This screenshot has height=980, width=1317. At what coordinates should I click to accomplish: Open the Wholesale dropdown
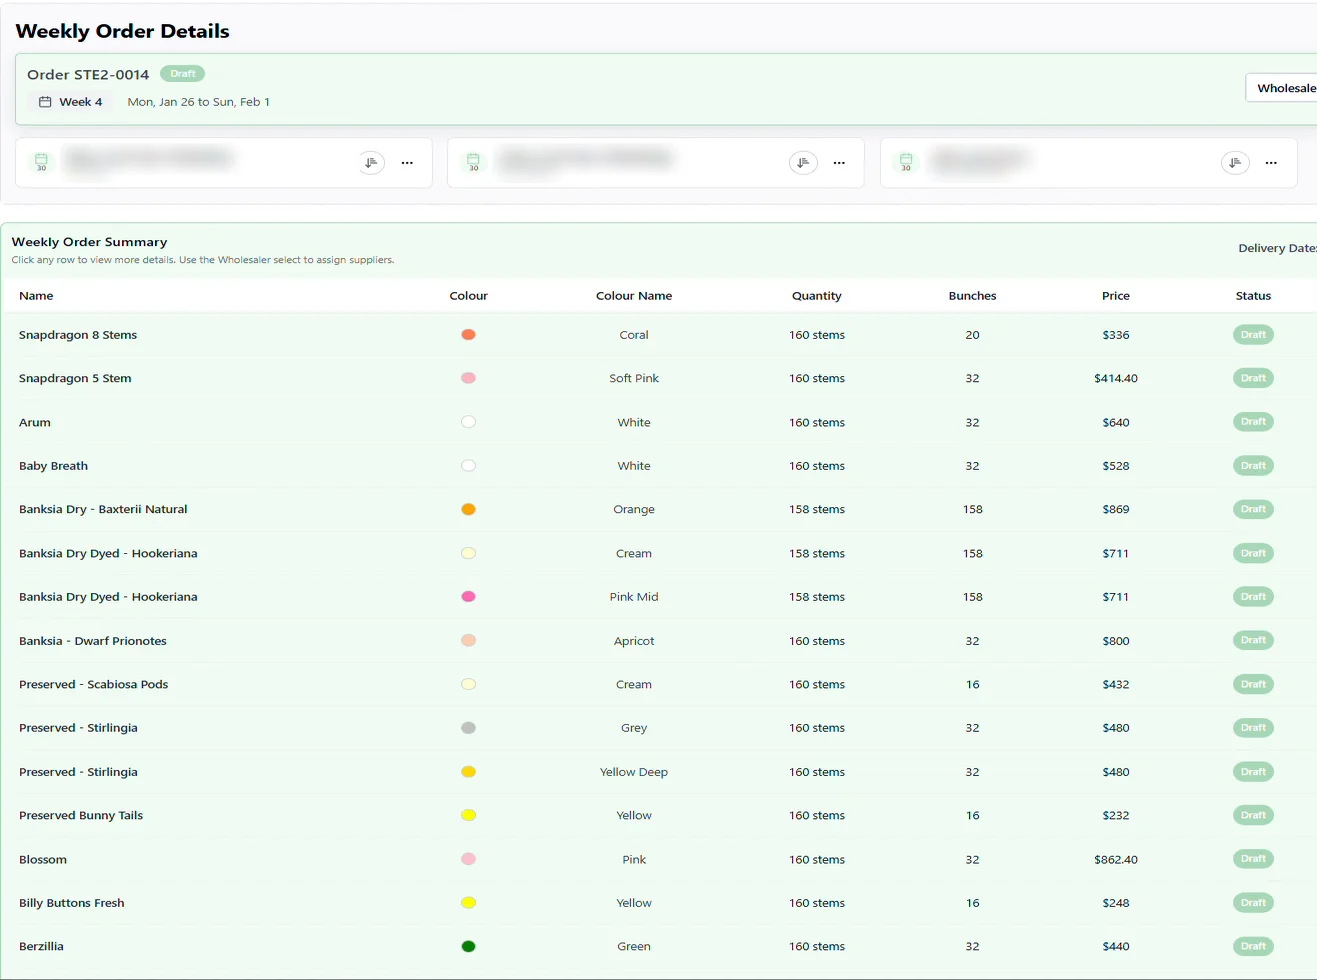coord(1281,88)
